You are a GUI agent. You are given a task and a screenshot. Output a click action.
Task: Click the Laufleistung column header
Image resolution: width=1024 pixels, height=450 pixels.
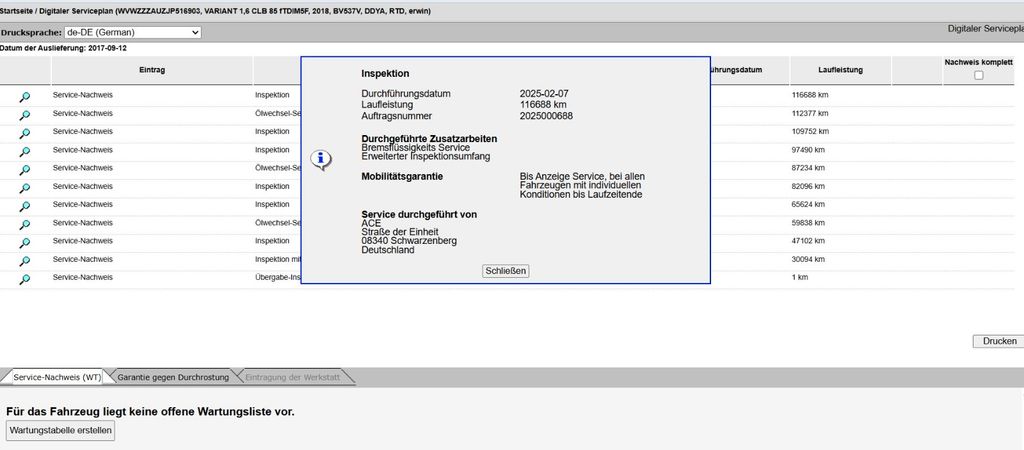pos(840,70)
